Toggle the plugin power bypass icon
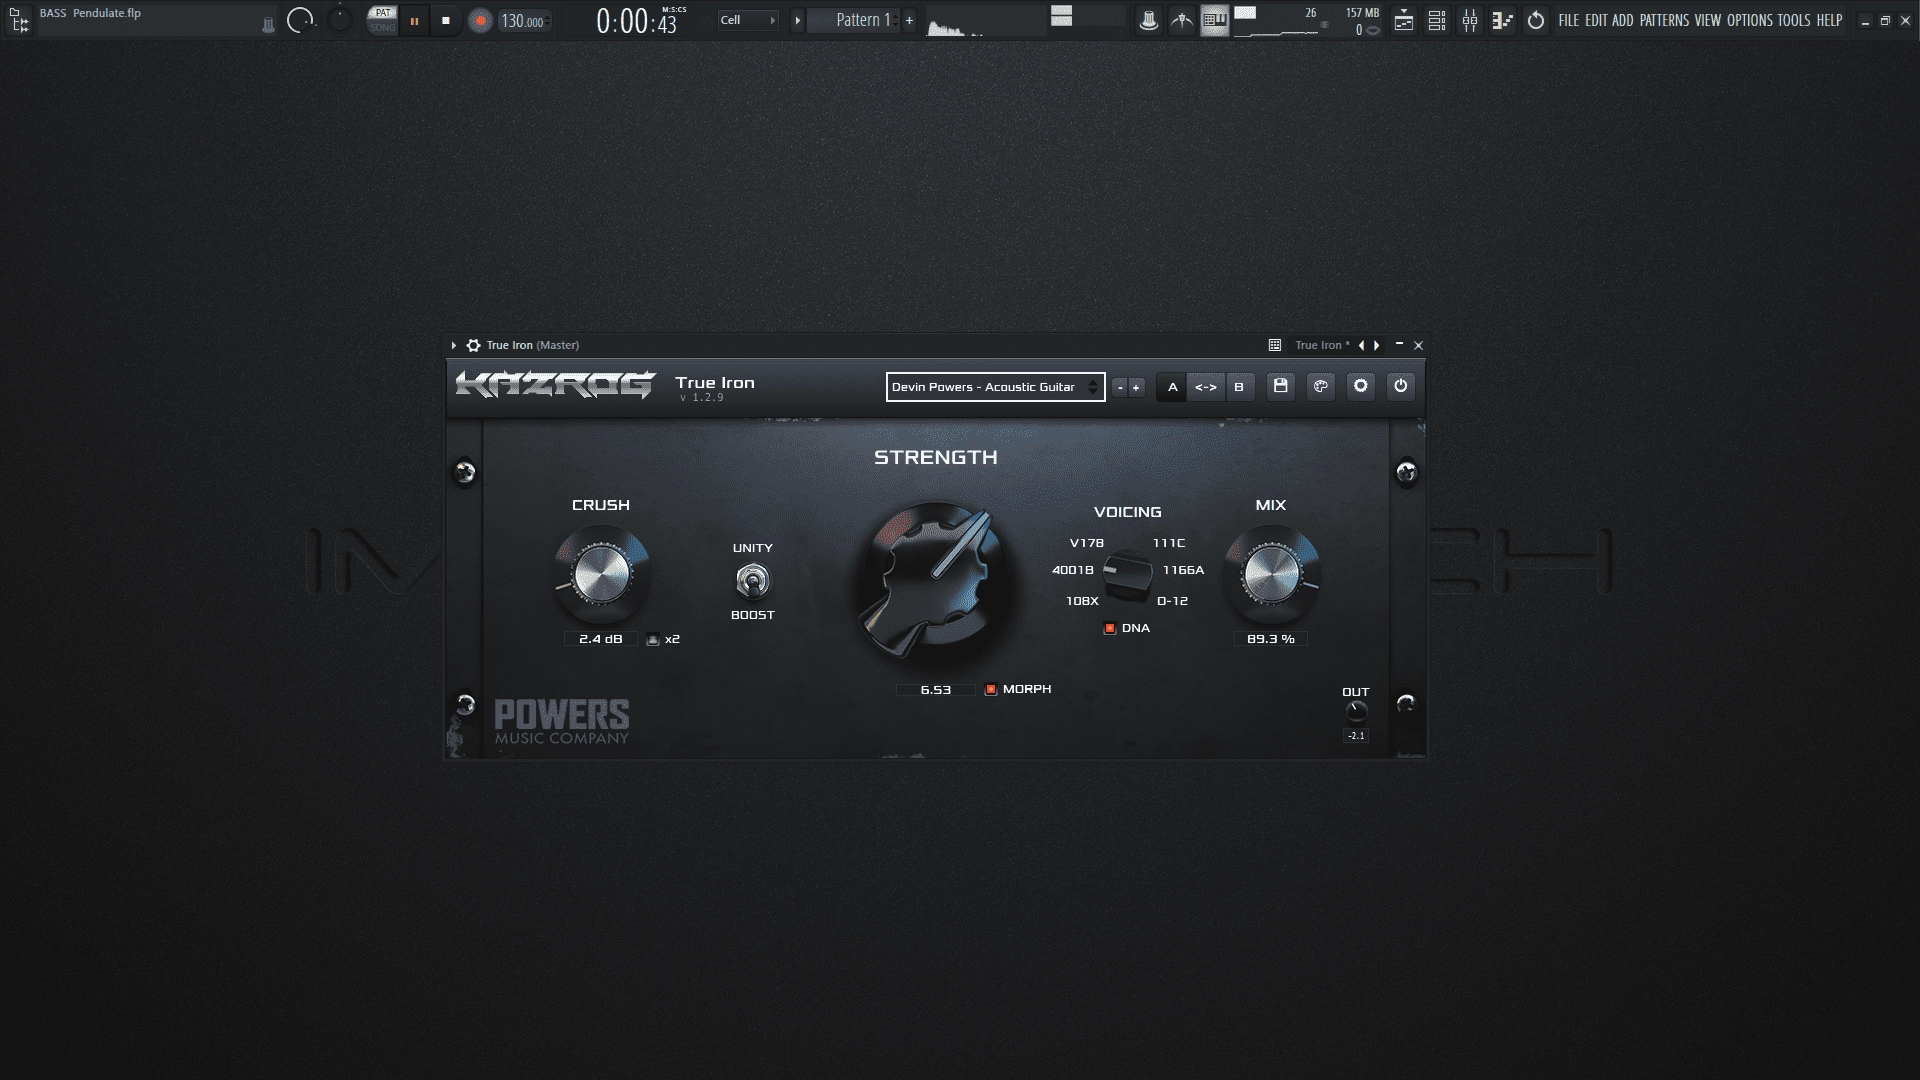This screenshot has height=1080, width=1920. pyautogui.click(x=1401, y=386)
